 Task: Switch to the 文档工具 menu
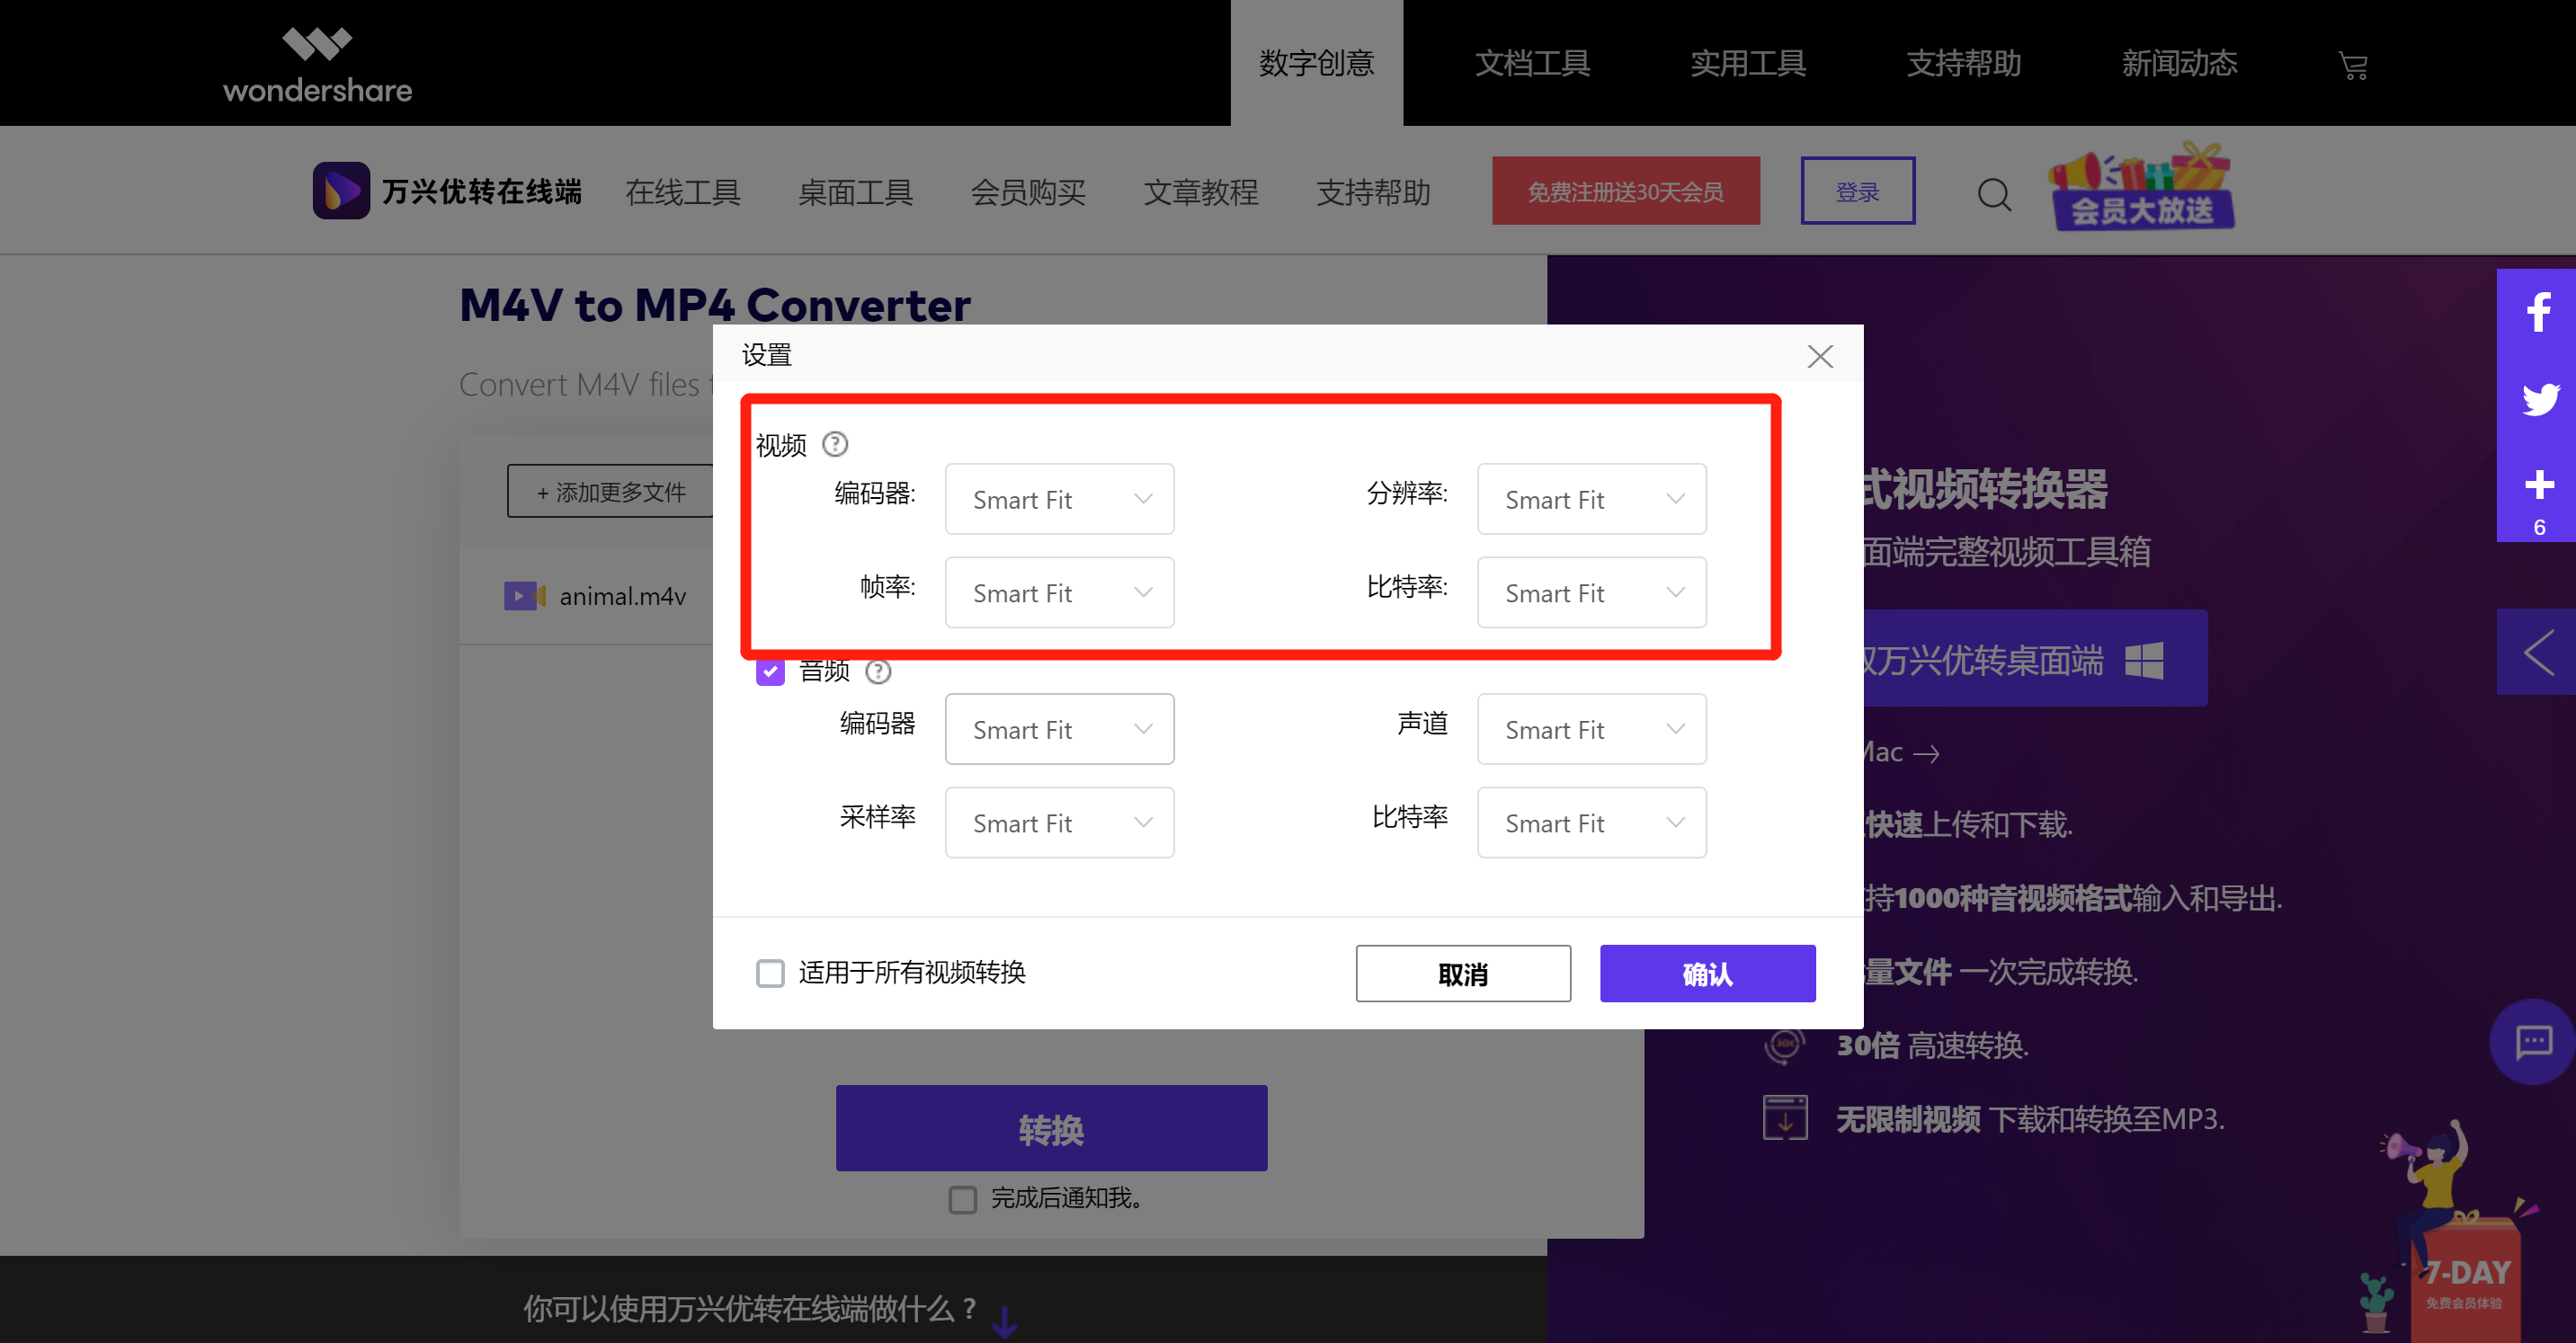1532,62
